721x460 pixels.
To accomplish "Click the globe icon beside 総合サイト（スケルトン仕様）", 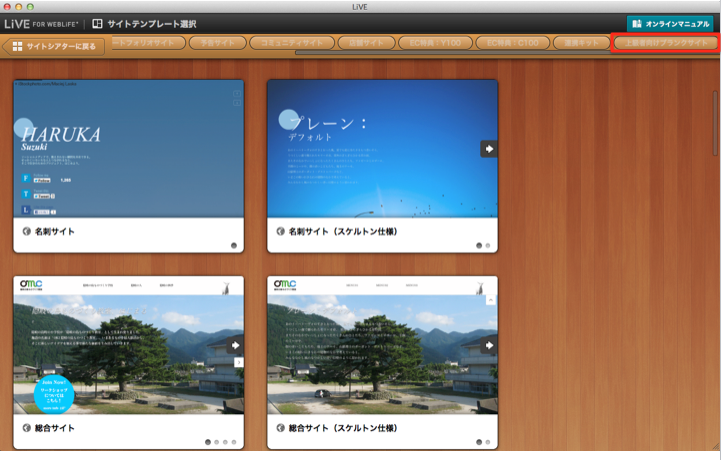I will pyautogui.click(x=280, y=428).
